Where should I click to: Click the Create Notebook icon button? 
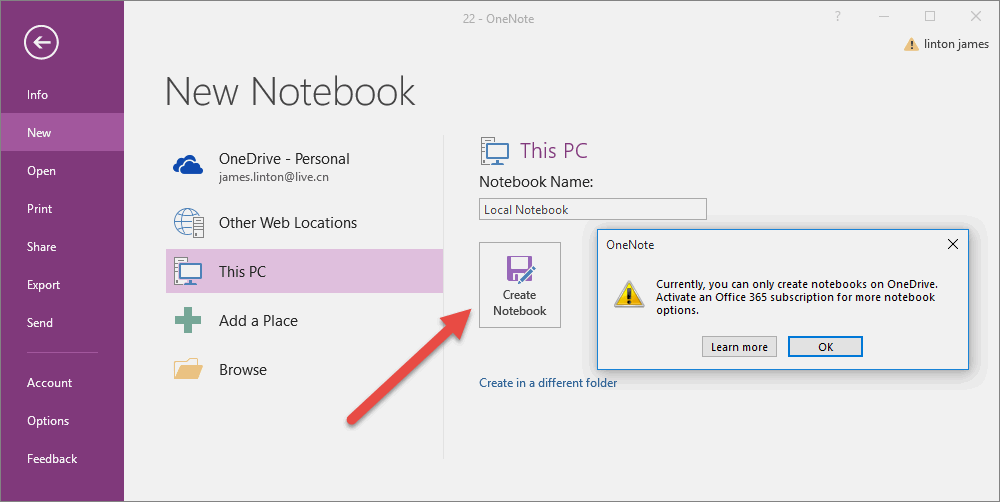tap(520, 285)
